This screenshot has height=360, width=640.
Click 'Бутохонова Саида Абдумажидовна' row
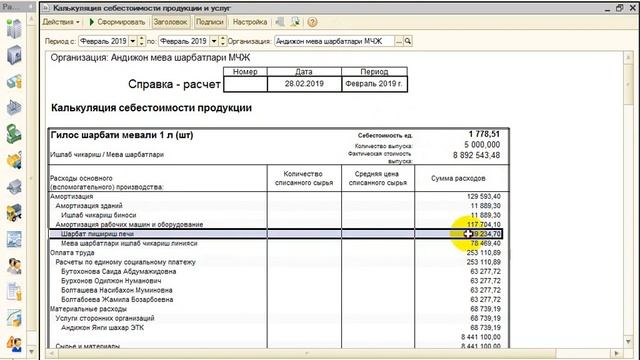279,271
